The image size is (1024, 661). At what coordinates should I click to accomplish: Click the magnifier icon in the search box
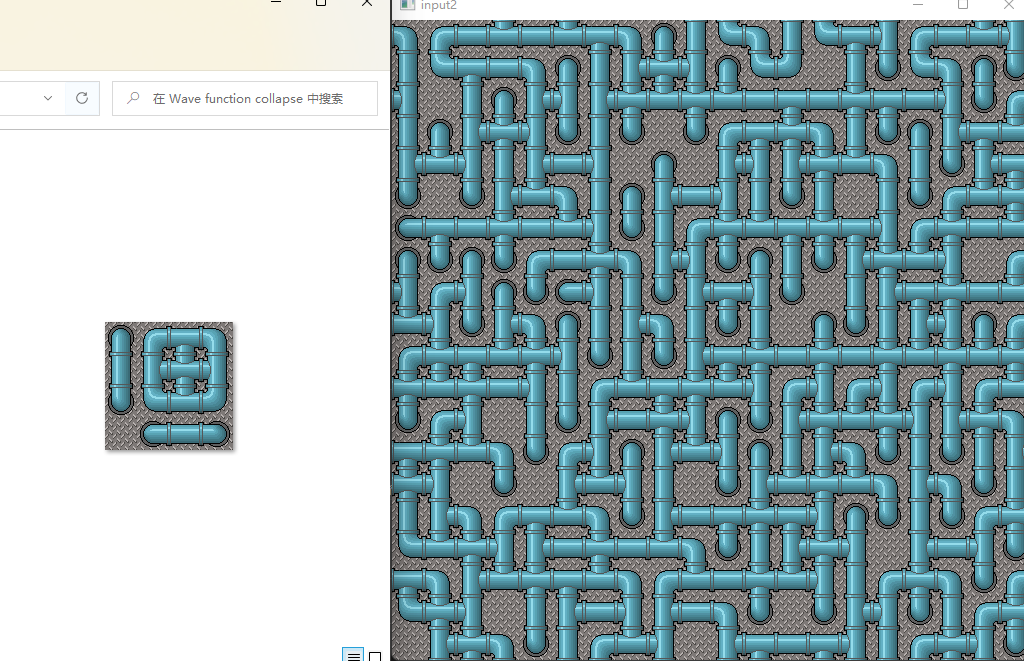click(x=133, y=98)
